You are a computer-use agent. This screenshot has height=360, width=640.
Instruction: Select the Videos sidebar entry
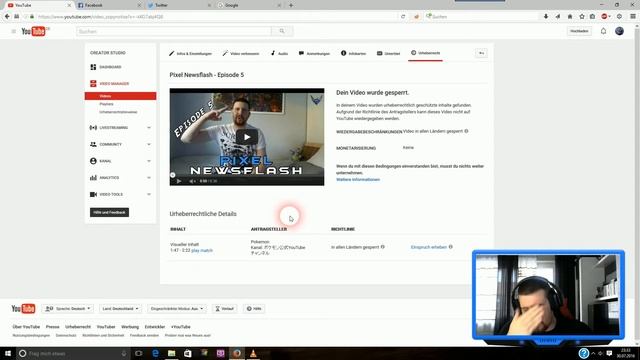point(120,96)
